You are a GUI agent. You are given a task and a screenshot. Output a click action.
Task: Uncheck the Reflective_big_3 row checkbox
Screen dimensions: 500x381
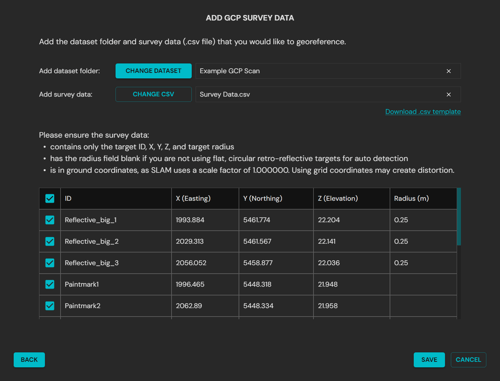coord(50,263)
